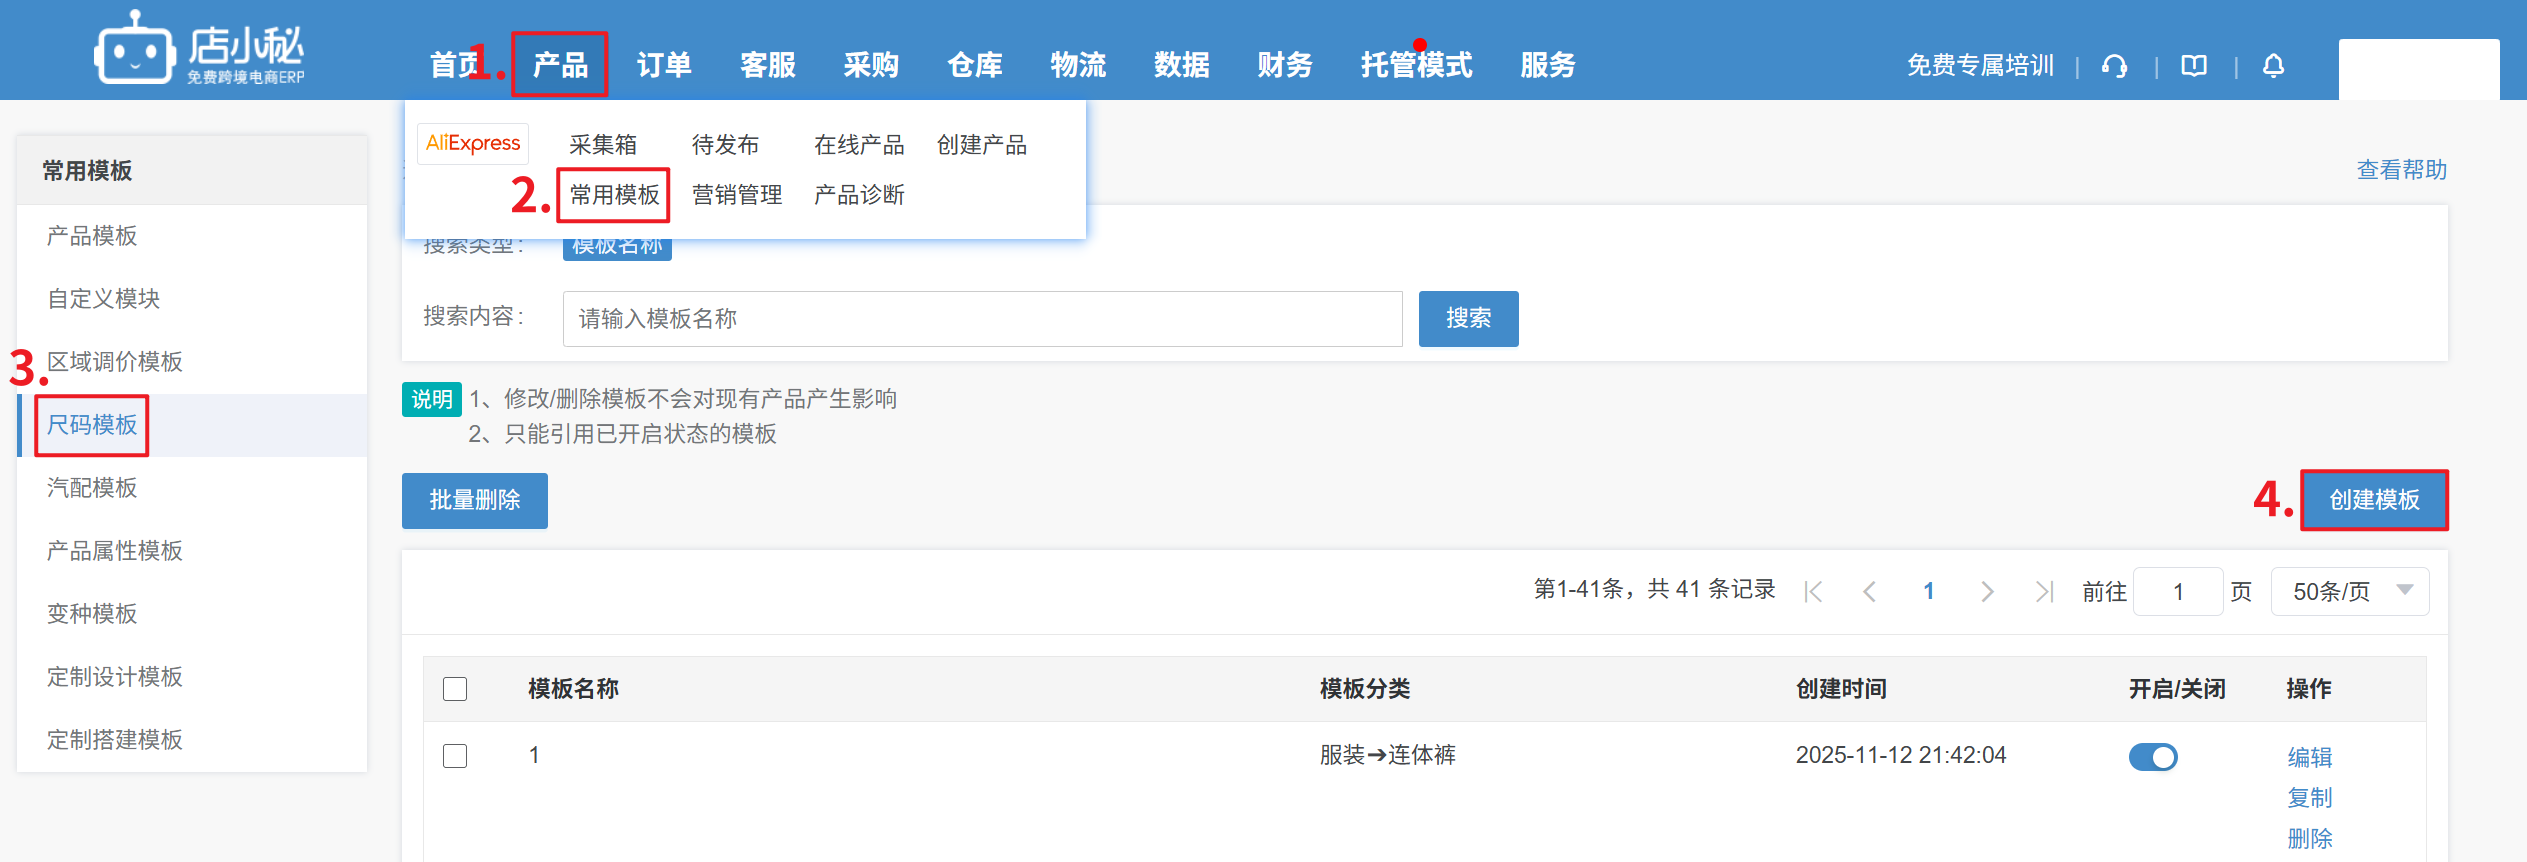Click the next page arrow
Image resolution: width=2527 pixels, height=862 pixels.
1987,592
